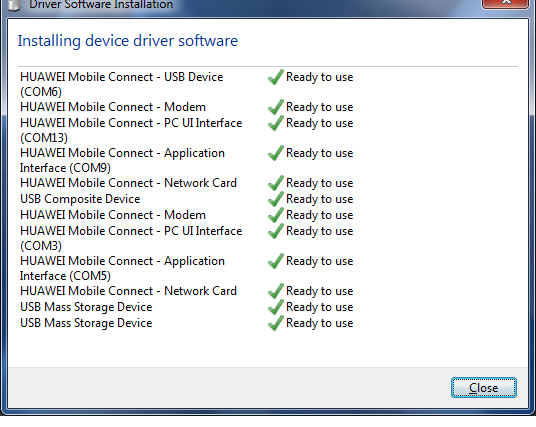Click checkmark beside last USB Mass Storage Device
The height and width of the screenshot is (427, 536).
pyautogui.click(x=276, y=323)
